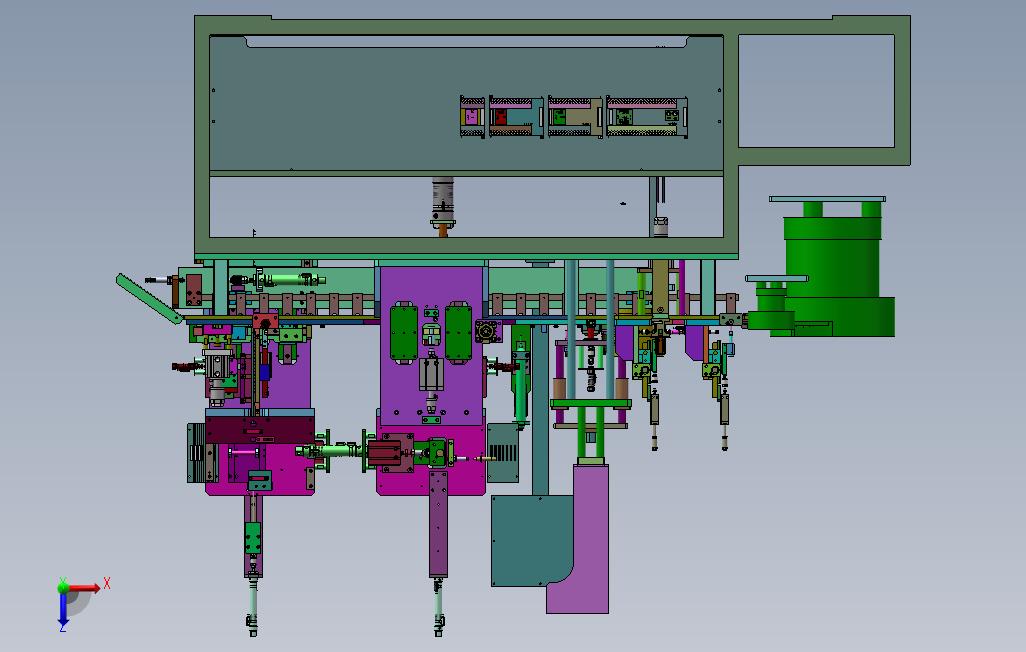
Task: Select the gray coupling below the upper panel
Action: pyautogui.click(x=443, y=201)
